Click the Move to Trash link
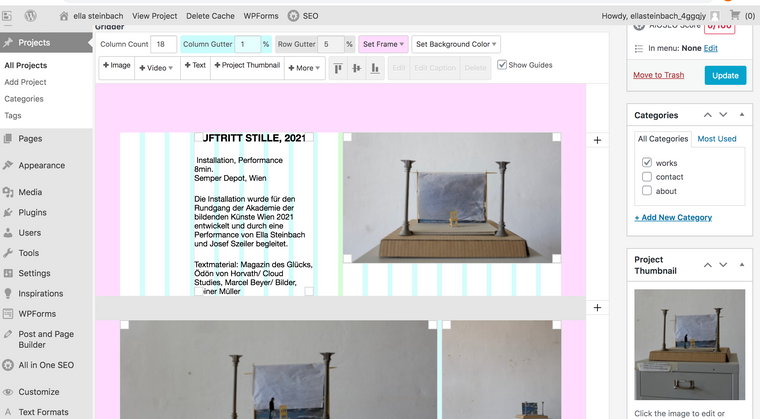760x419 pixels. [x=659, y=75]
